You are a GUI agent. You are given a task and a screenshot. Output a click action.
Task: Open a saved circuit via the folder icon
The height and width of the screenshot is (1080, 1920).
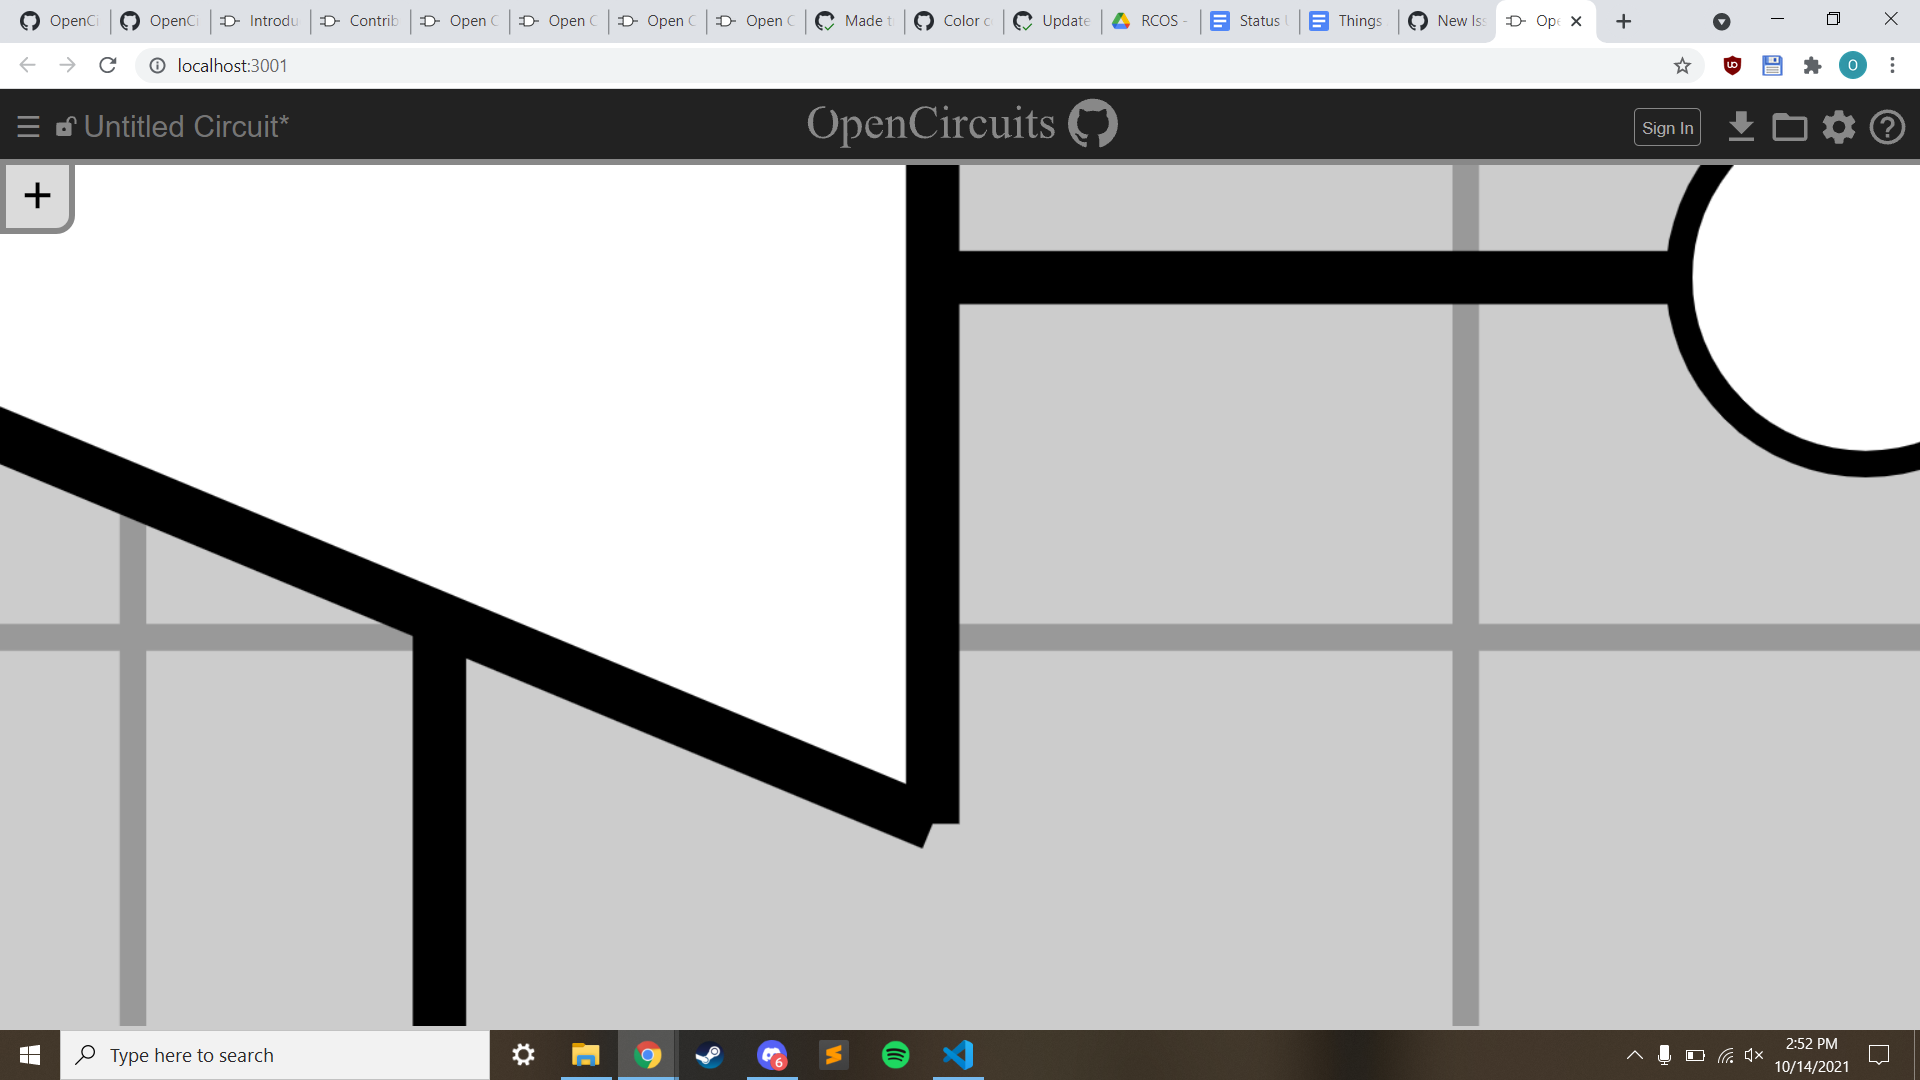click(1790, 127)
